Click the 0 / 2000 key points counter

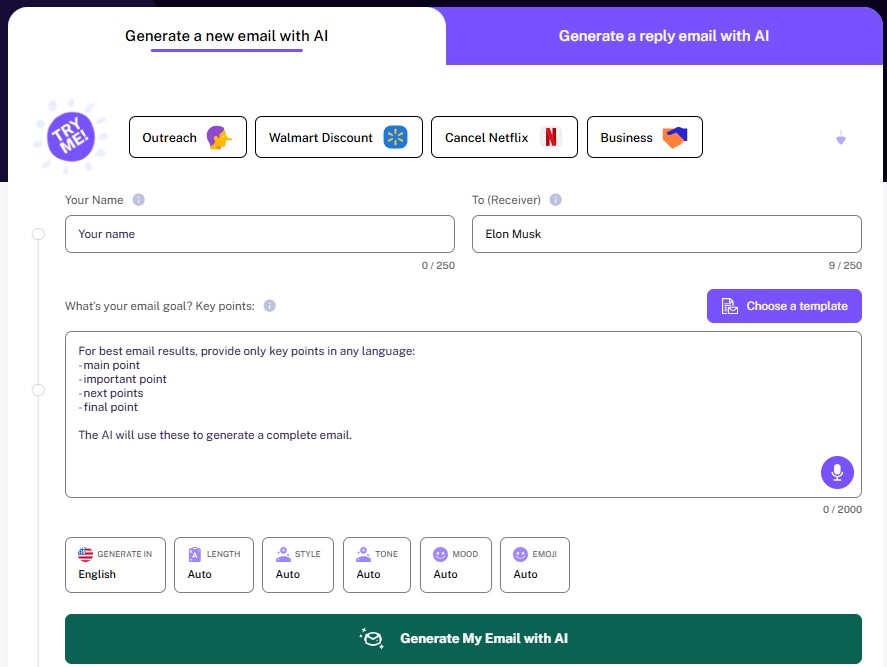point(842,509)
